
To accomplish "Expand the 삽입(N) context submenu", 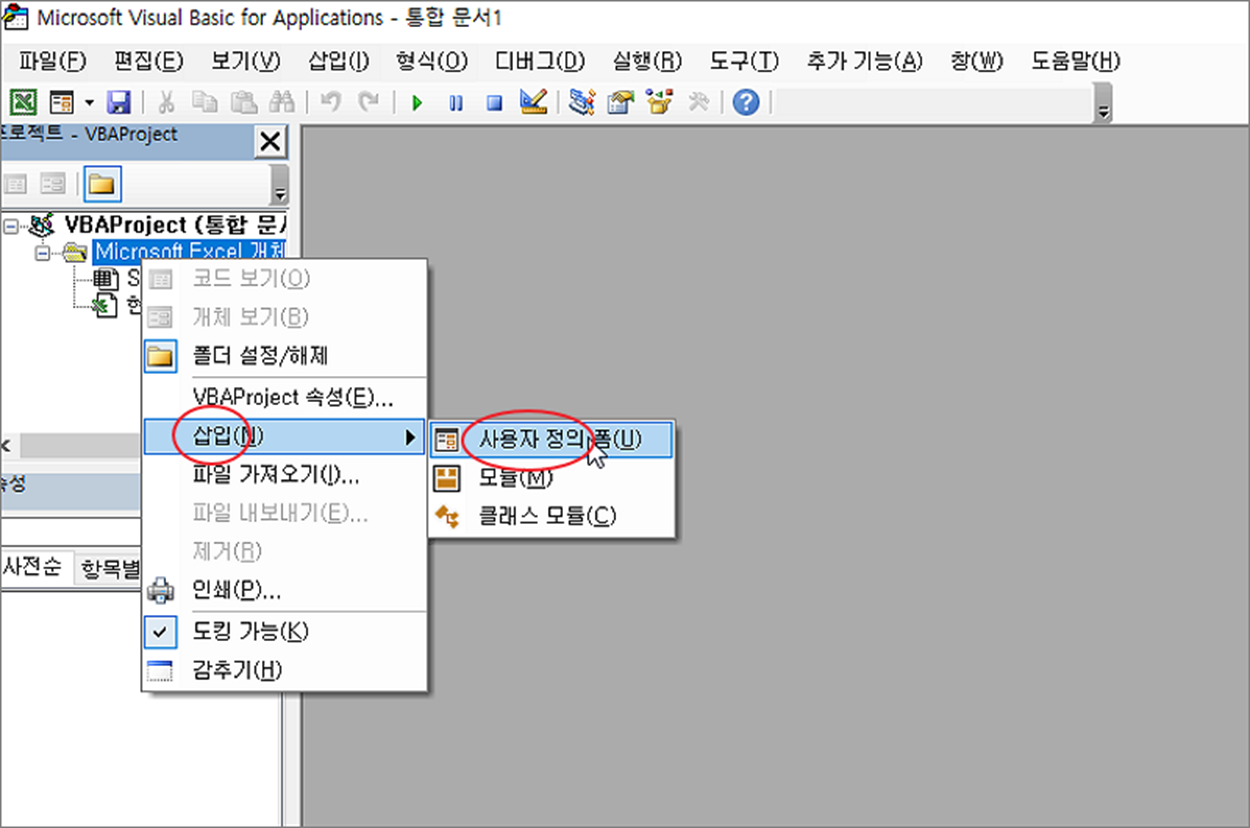I will point(285,436).
